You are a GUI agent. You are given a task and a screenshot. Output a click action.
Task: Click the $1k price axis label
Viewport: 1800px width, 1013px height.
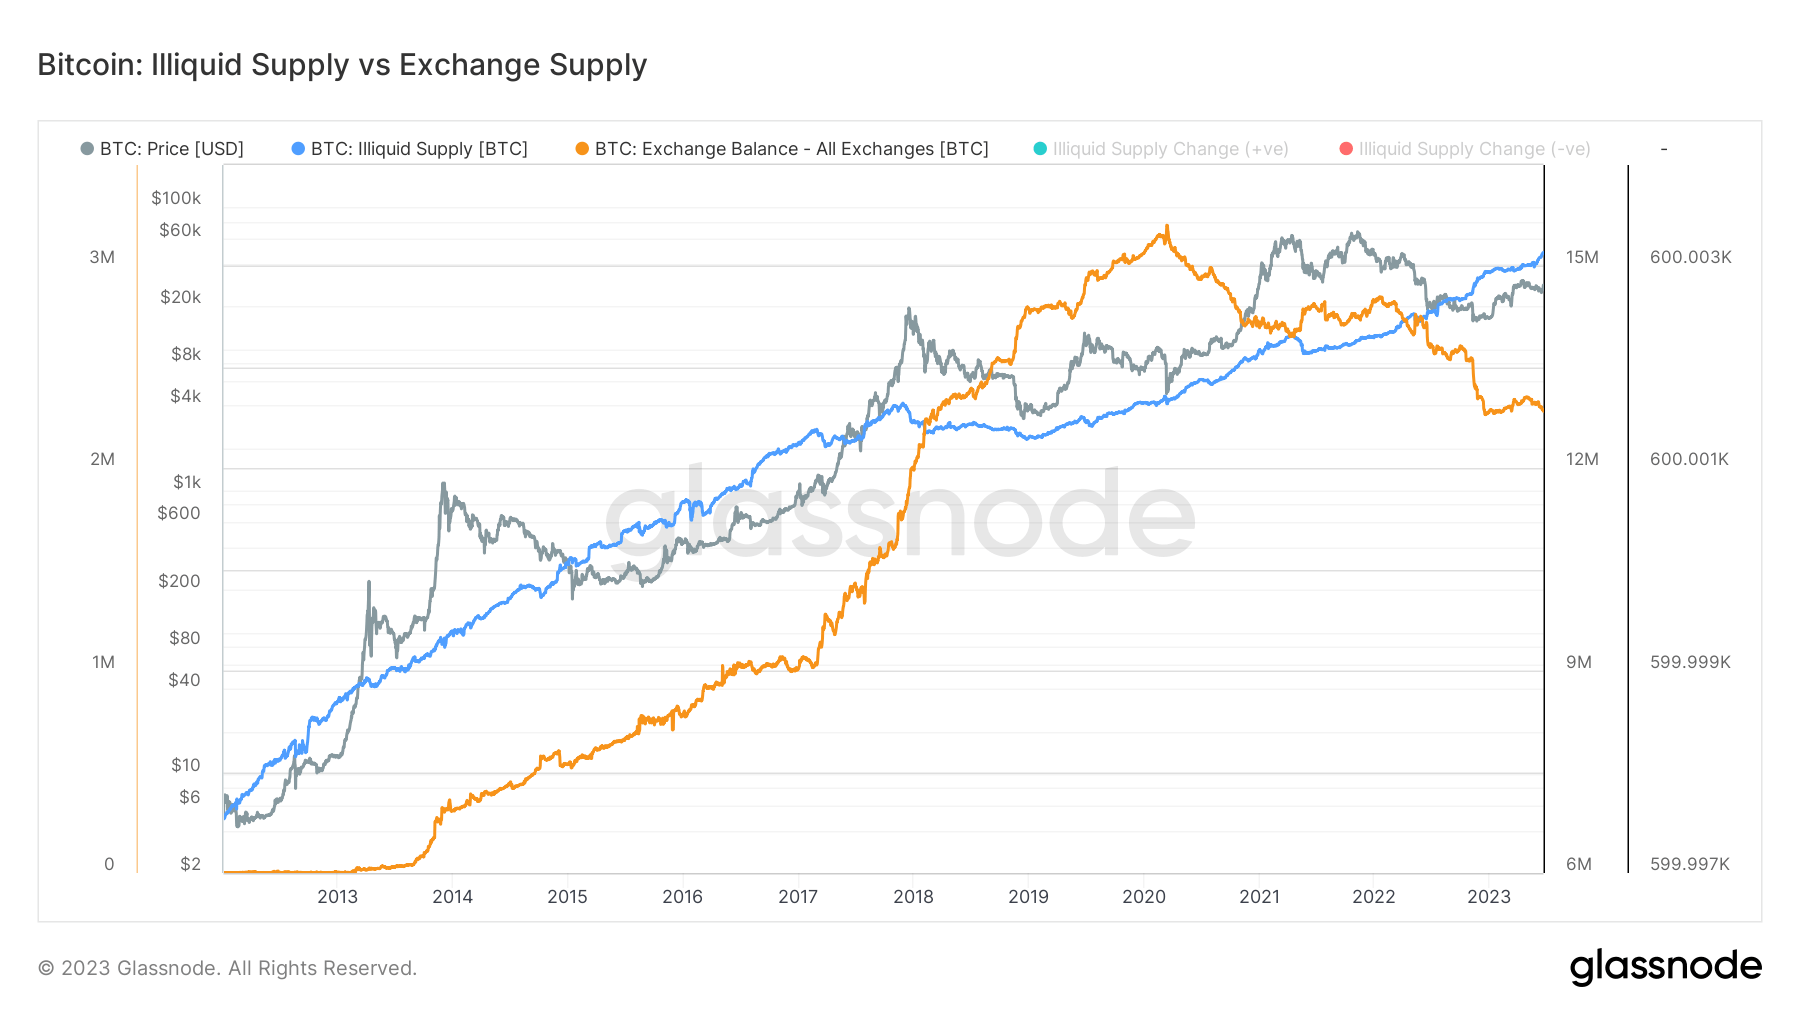[187, 482]
